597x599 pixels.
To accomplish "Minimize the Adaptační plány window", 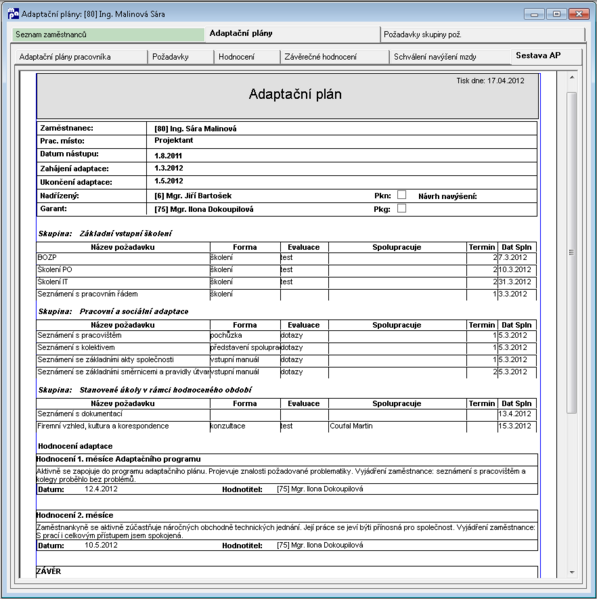I will [x=534, y=14].
